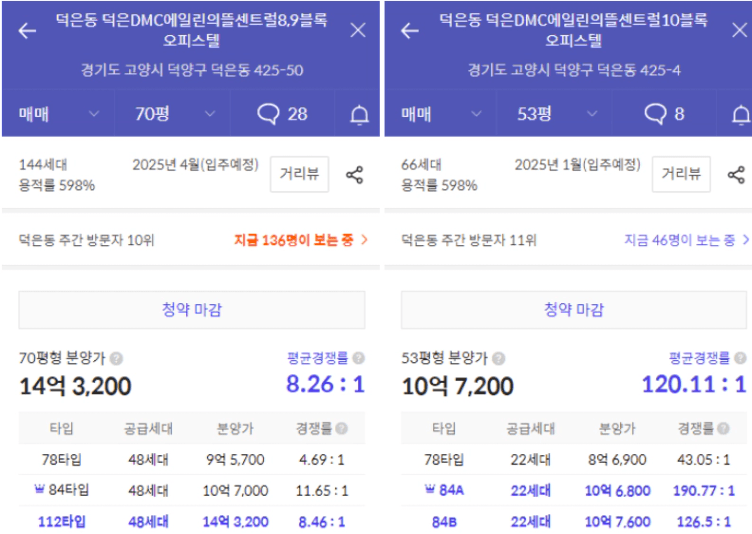Viewport: 752px width, 534px height.
Task: Go back in the 8,9블록 panel
Action: (27, 31)
